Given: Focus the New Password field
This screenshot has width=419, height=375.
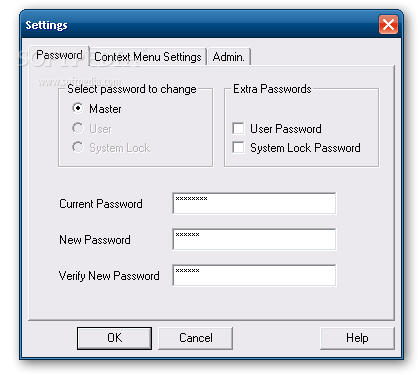Looking at the screenshot, I should pyautogui.click(x=254, y=239).
